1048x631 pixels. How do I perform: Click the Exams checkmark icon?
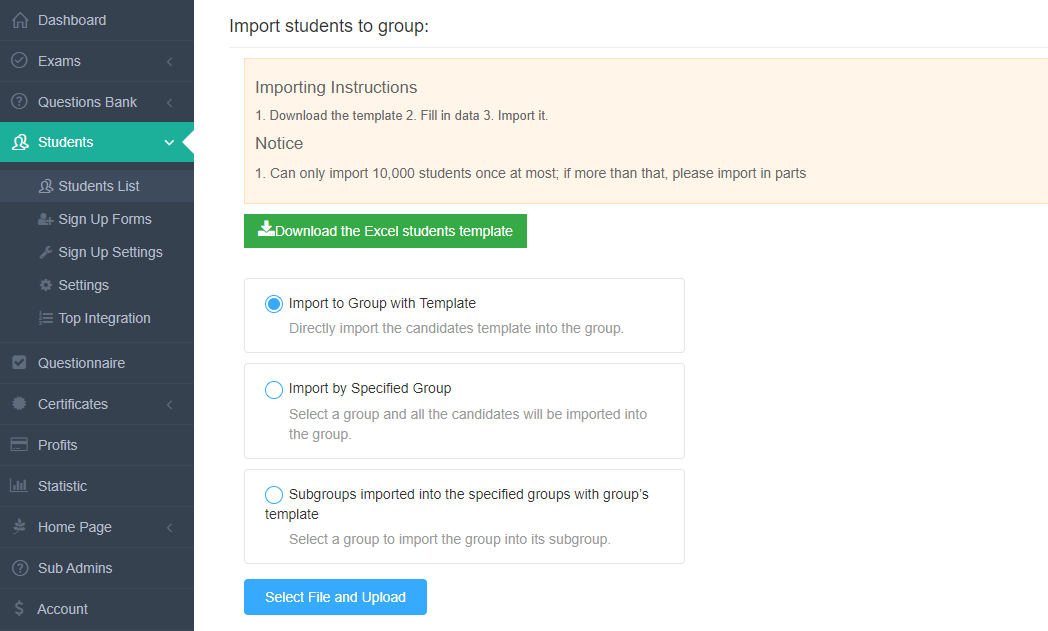(x=19, y=60)
